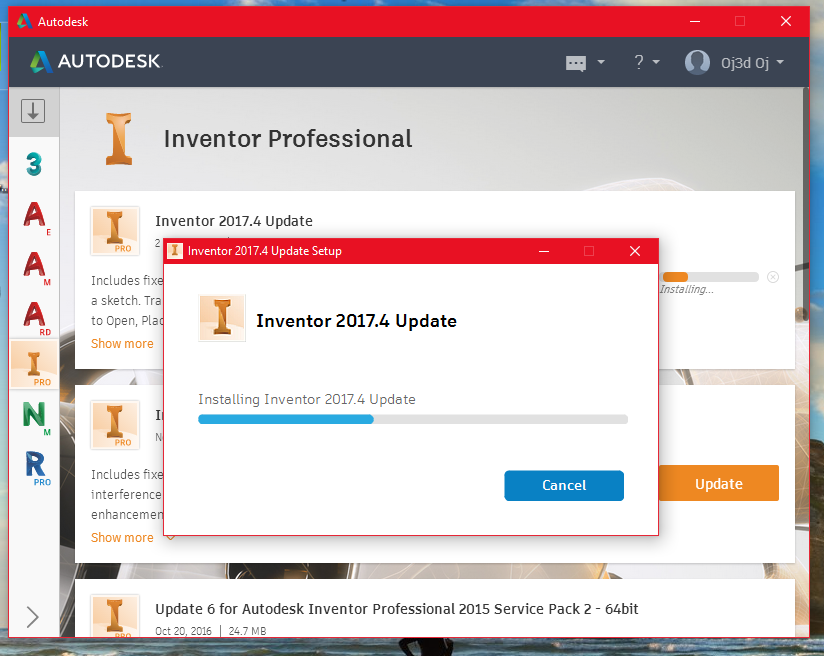Open the AutoCAD Electrical product page
The width and height of the screenshot is (824, 656).
pos(33,217)
